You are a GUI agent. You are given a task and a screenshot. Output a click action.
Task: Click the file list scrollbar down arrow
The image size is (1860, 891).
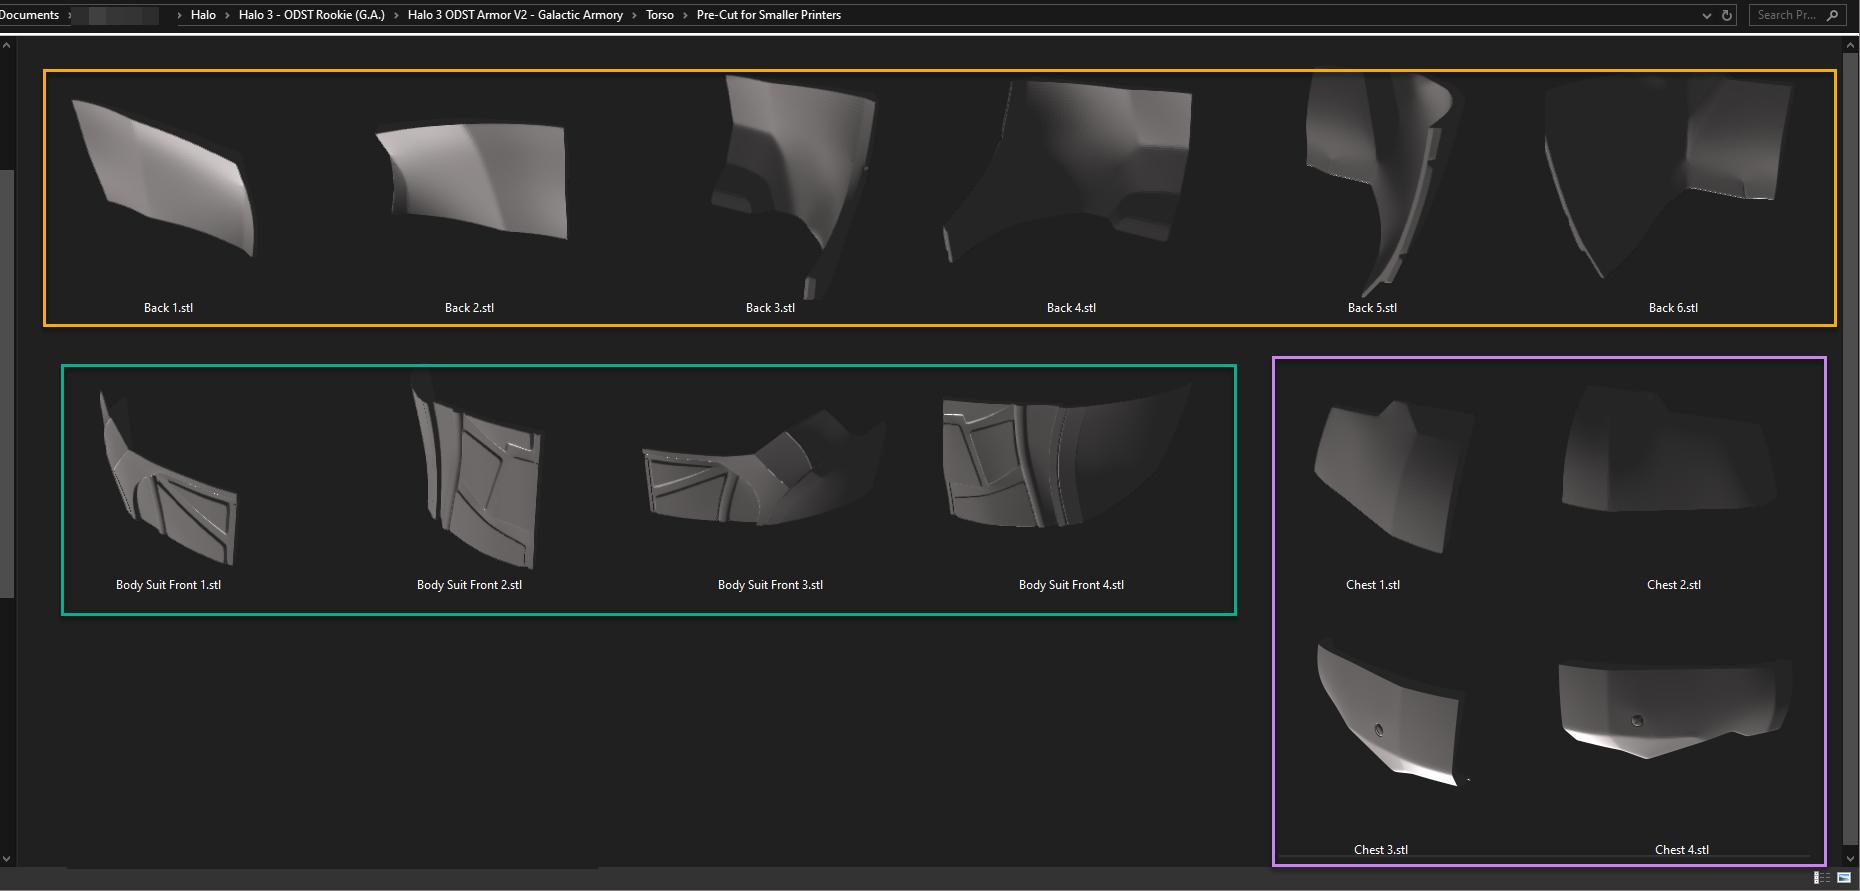[x=1851, y=858]
